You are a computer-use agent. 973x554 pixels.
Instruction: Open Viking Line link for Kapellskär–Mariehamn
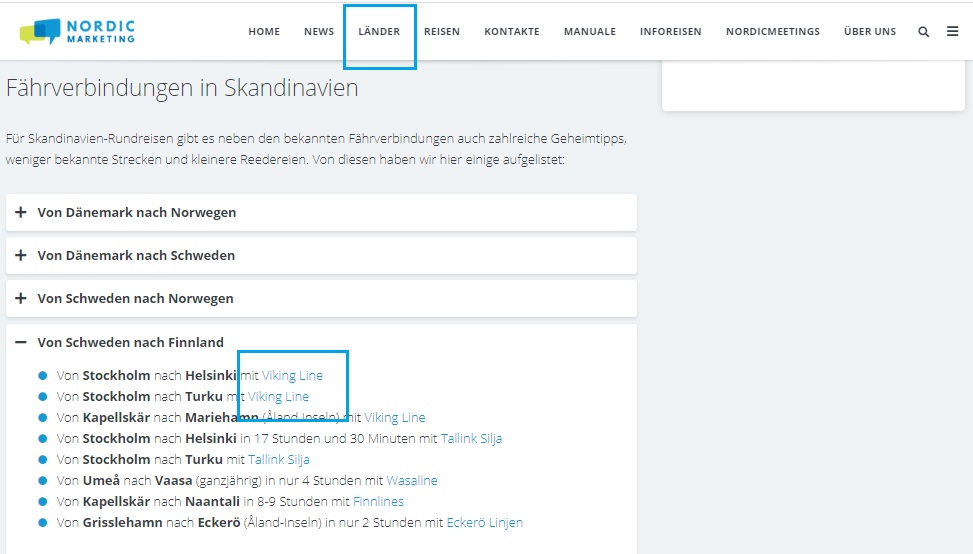(x=395, y=418)
